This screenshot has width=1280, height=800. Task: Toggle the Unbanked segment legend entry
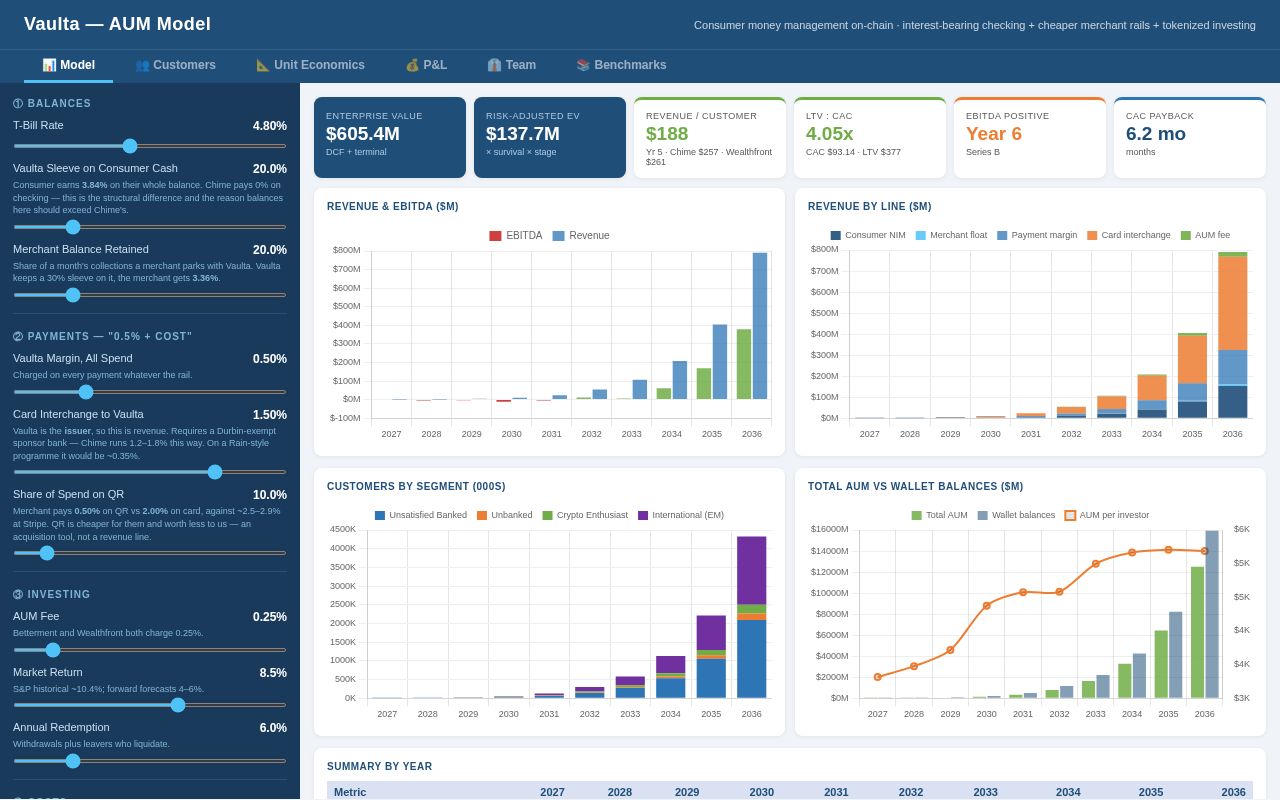pyautogui.click(x=505, y=516)
